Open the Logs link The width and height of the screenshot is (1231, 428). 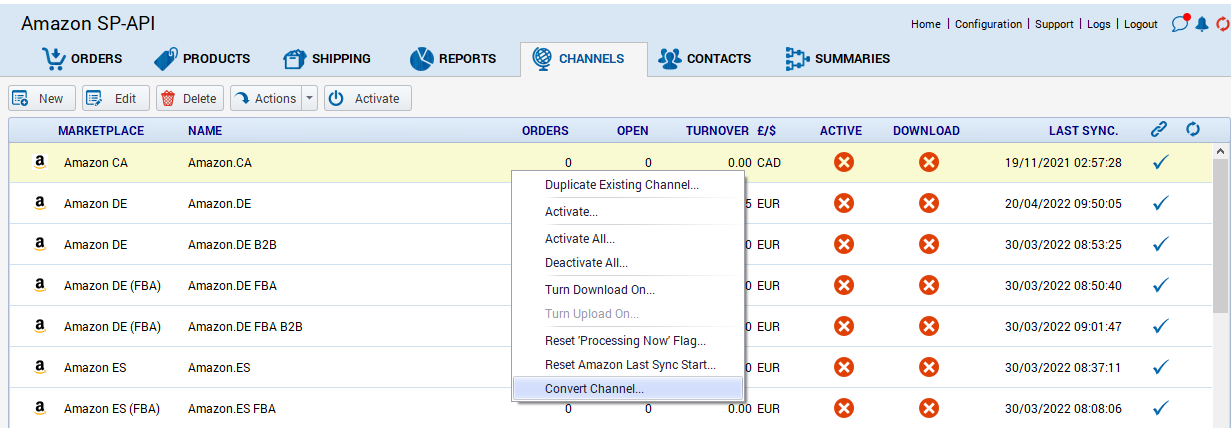[x=1098, y=24]
